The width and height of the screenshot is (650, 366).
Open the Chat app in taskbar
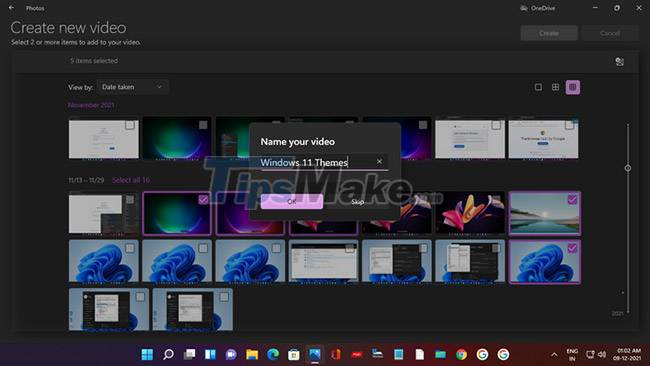231,354
